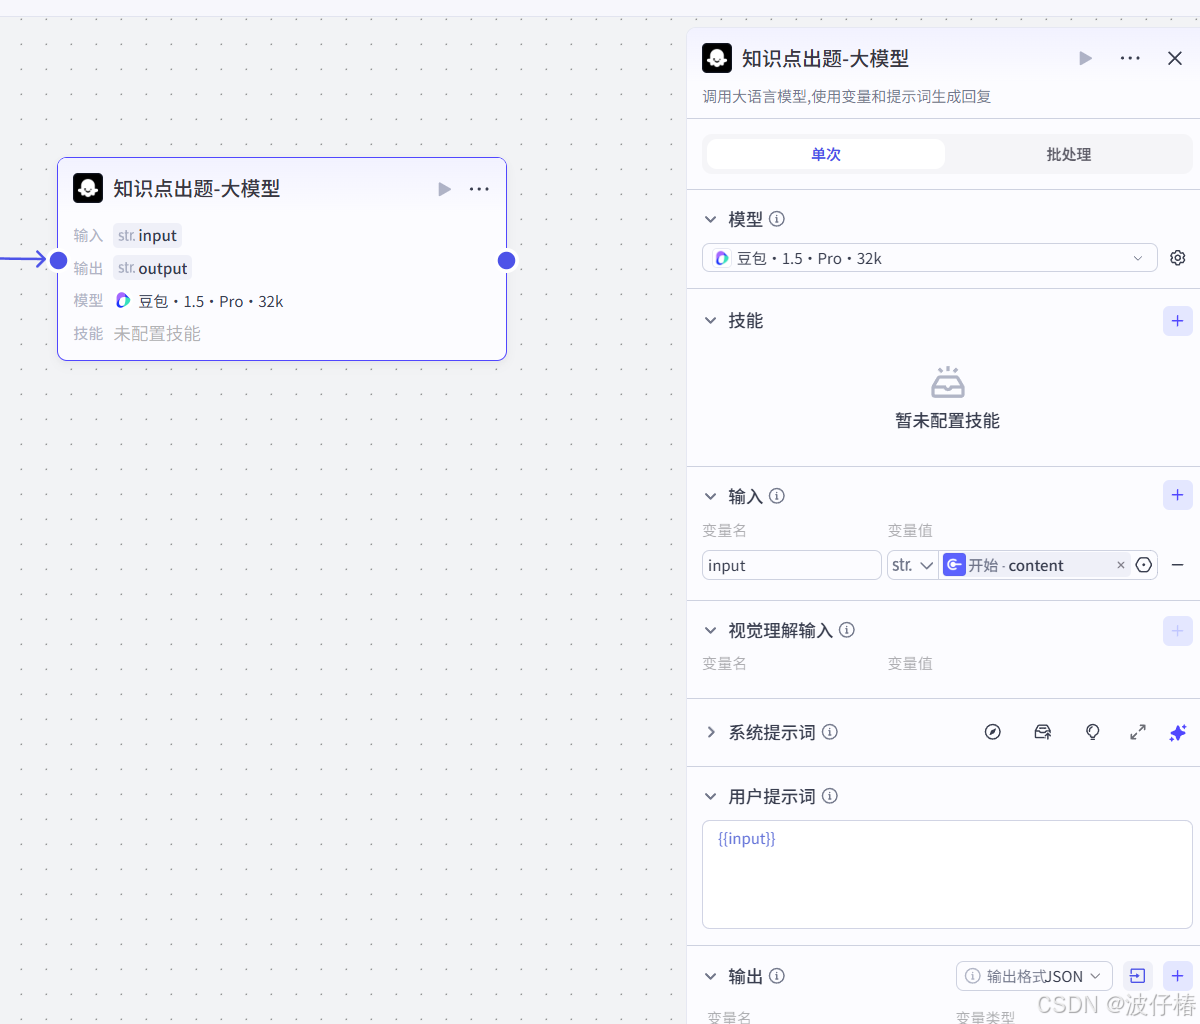The width and height of the screenshot is (1200, 1024).
Task: Show info tooltip for 视觉理解输入
Action: [x=847, y=630]
